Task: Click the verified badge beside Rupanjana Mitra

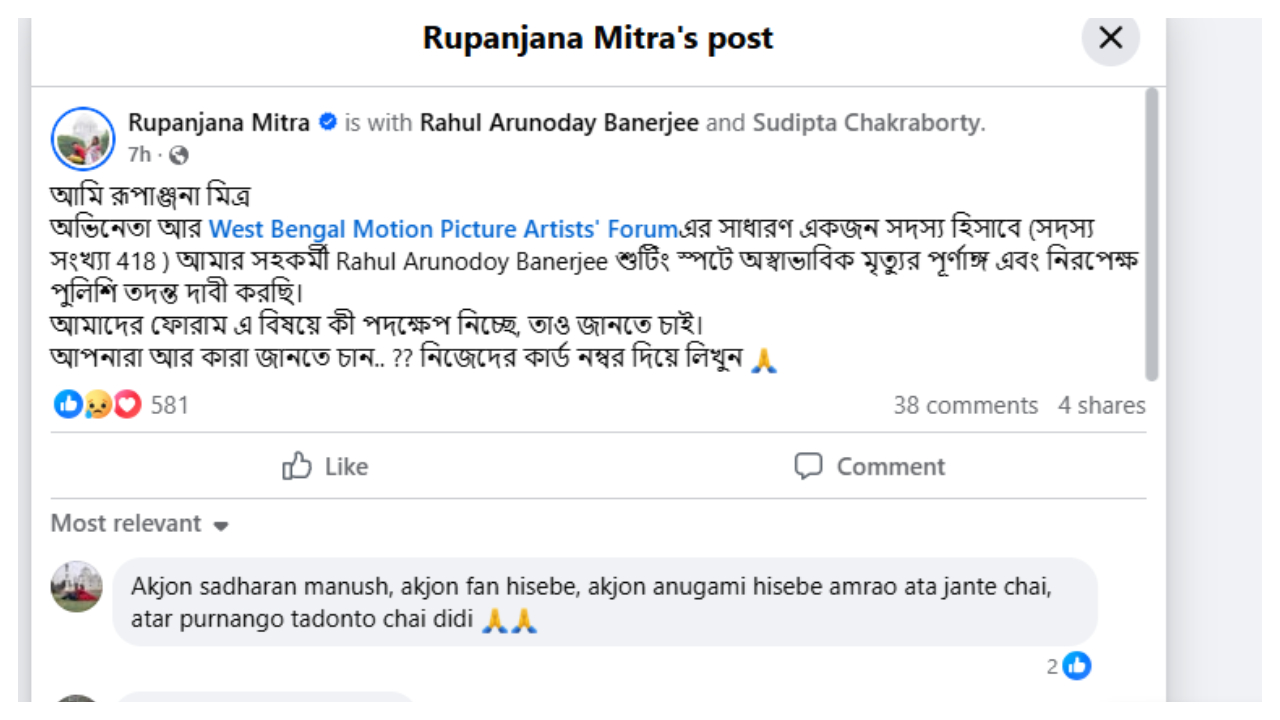Action: tap(327, 123)
